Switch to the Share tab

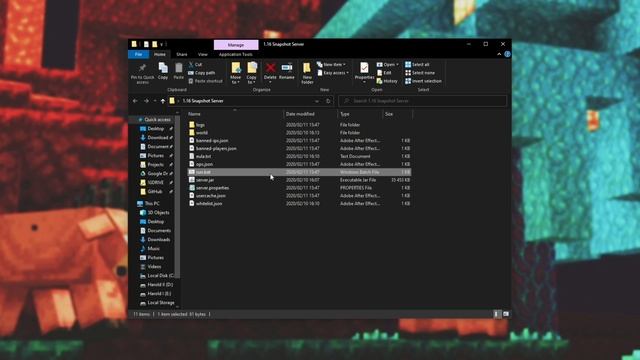pos(182,54)
